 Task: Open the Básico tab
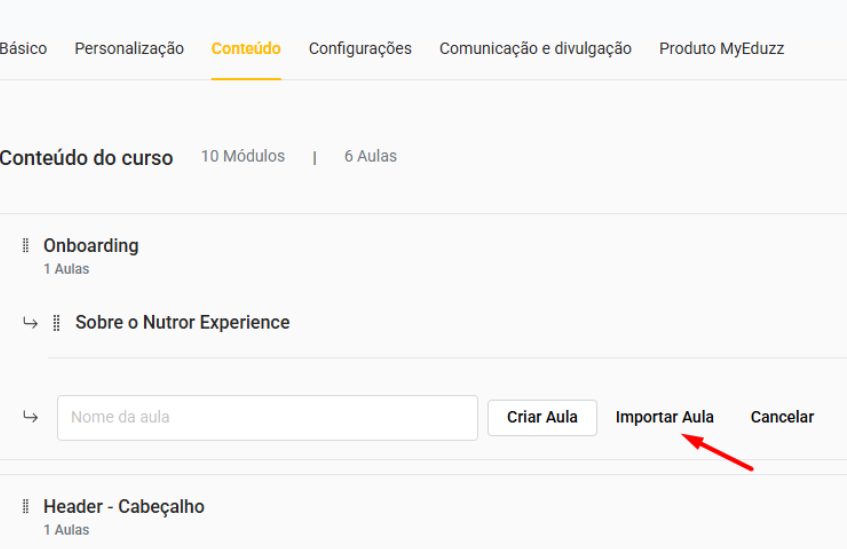click(22, 48)
